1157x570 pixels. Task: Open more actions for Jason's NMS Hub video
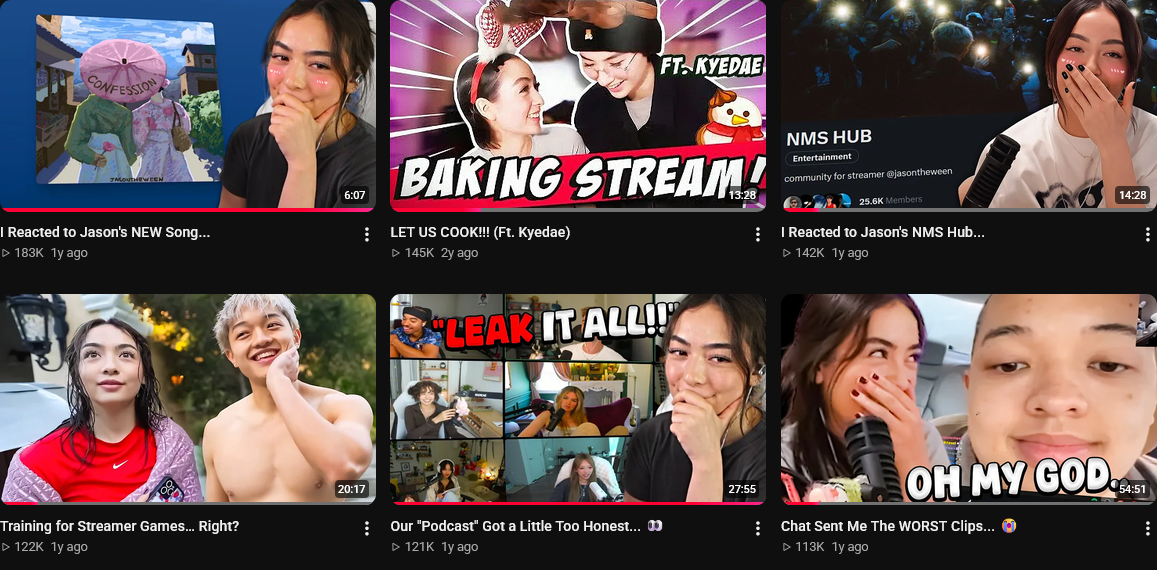[x=1147, y=234]
